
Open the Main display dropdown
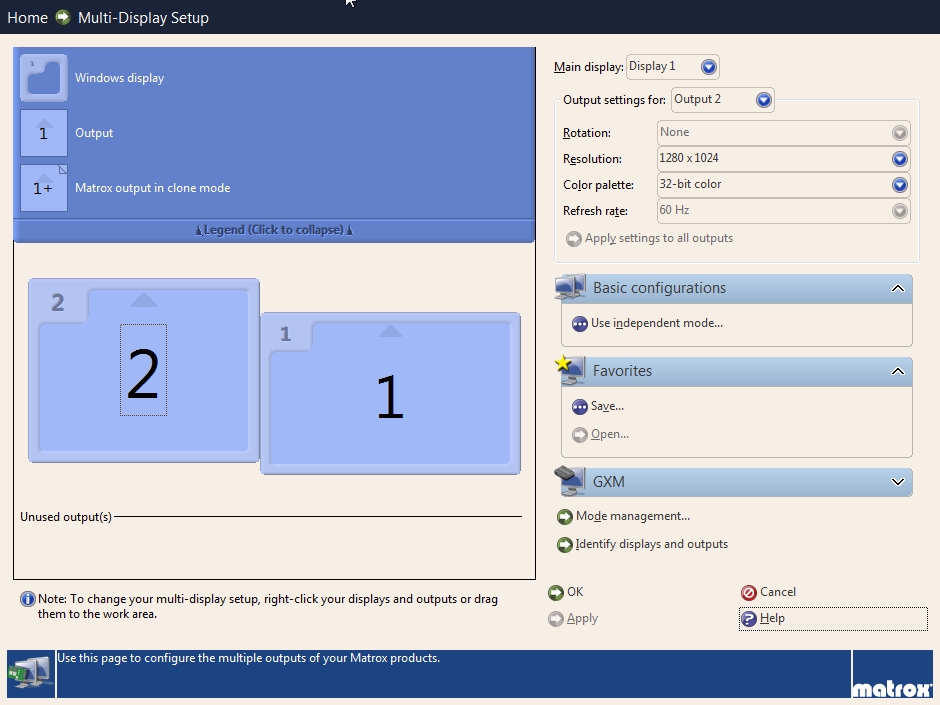[709, 67]
